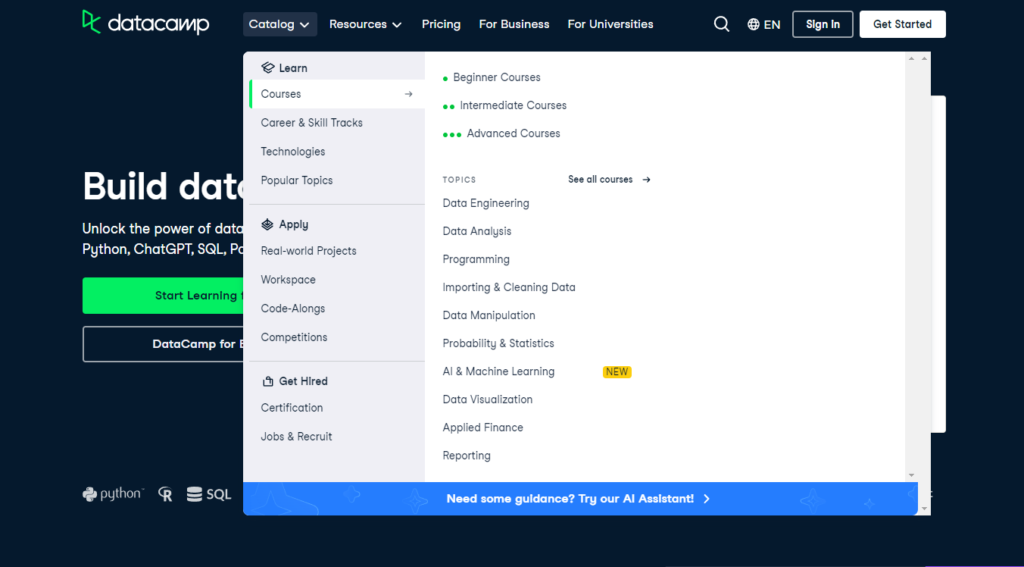Click the R logo
1024x567 pixels.
point(165,494)
